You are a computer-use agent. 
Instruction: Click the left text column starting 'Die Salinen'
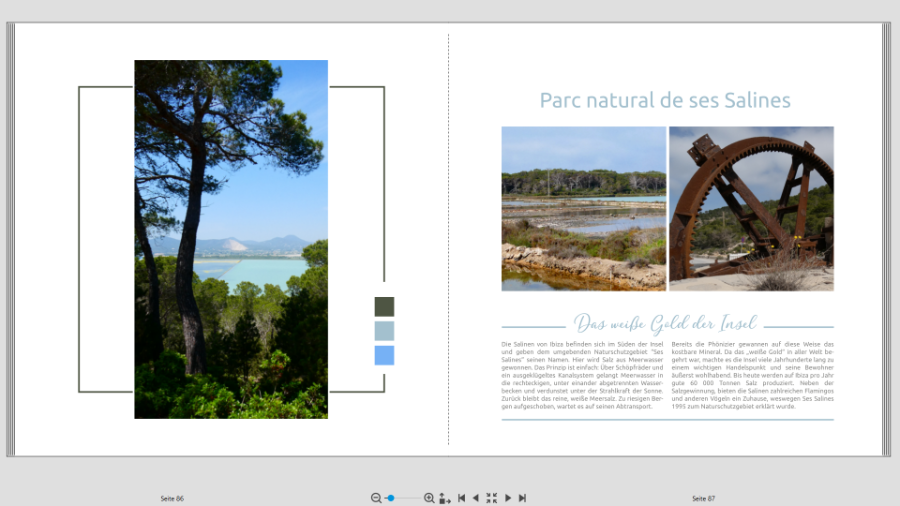pos(582,375)
